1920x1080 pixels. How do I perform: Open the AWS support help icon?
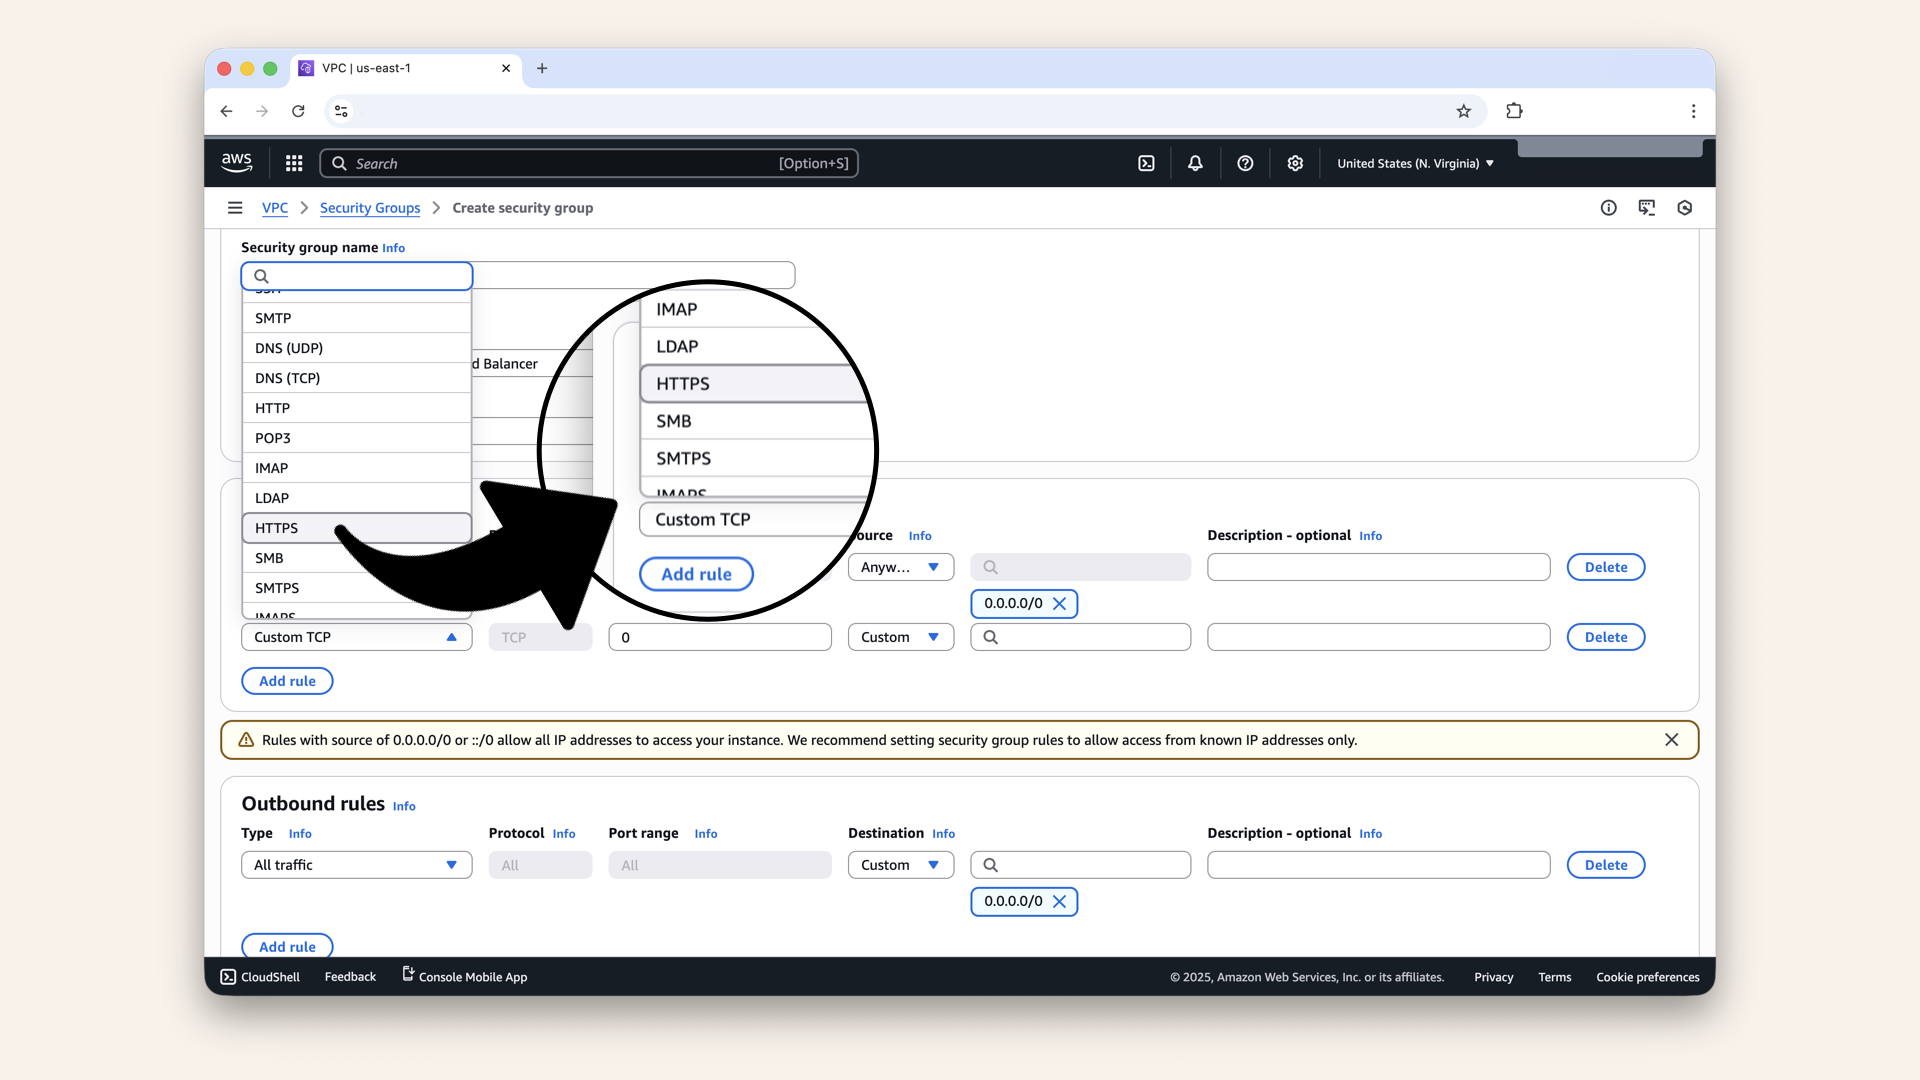[x=1245, y=163]
